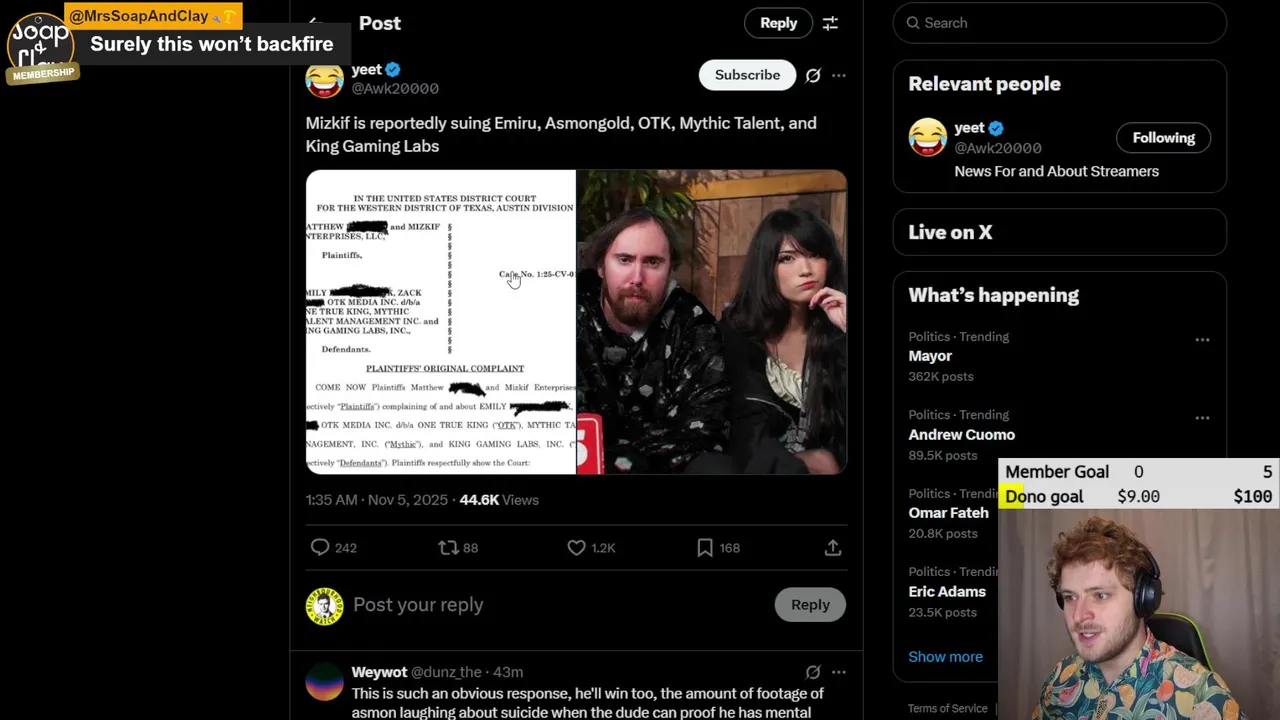
Task: Open more options on Weywot's reply
Action: point(839,672)
